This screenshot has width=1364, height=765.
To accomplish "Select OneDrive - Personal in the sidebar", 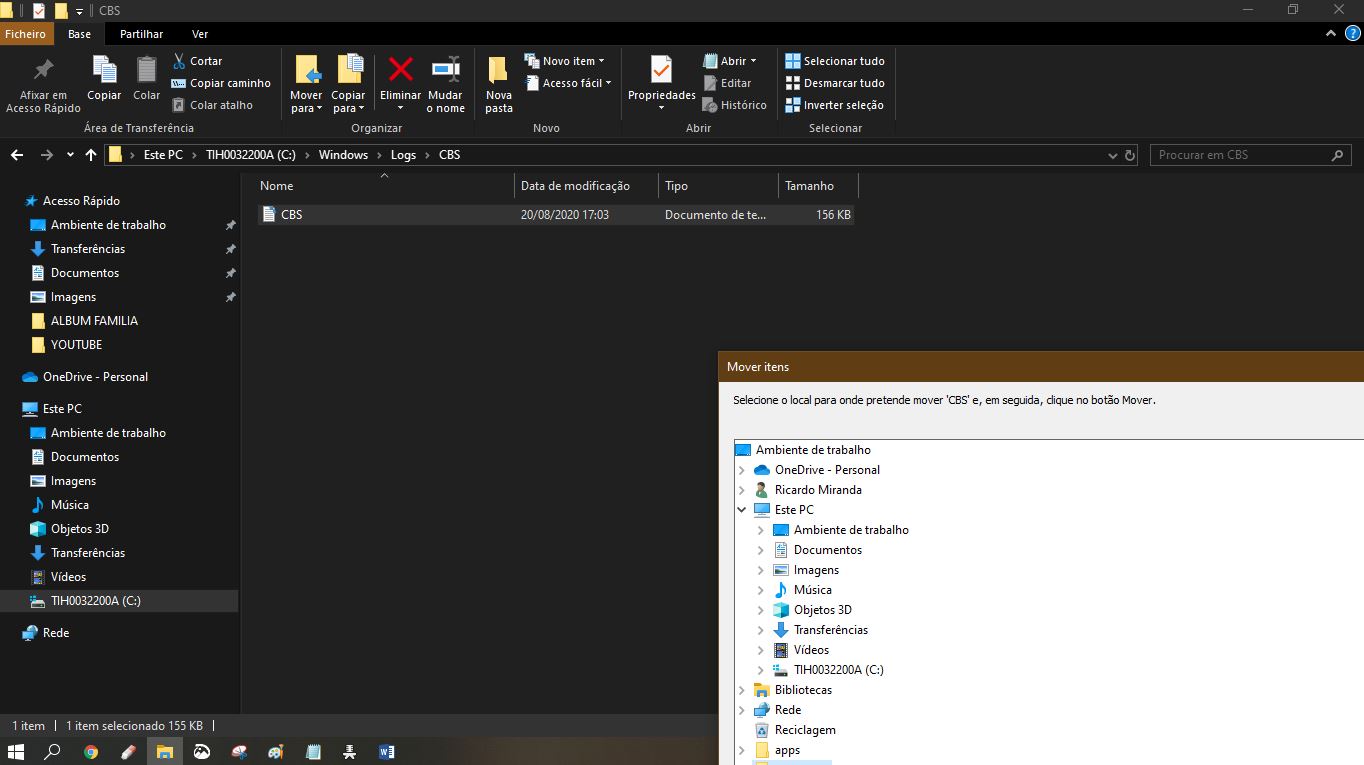I will coord(95,377).
